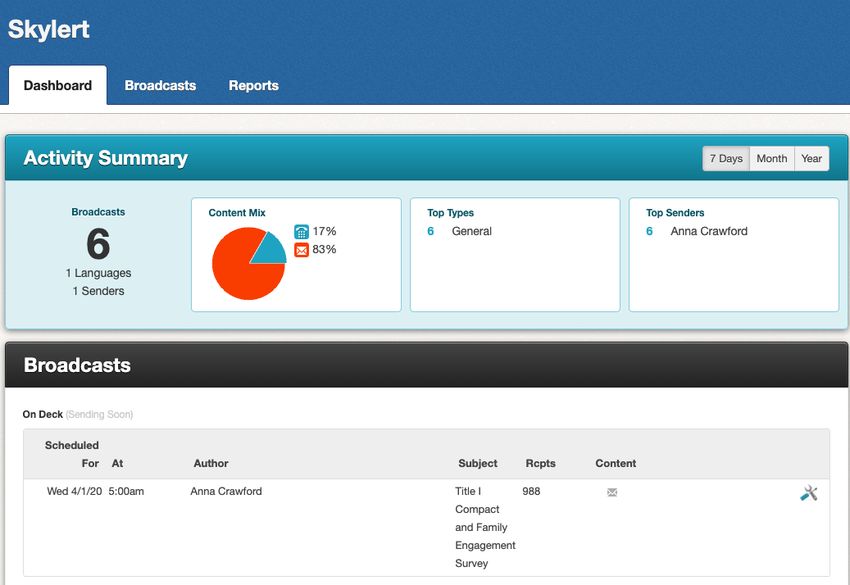Click the Activity Summary heading
This screenshot has width=850, height=585.
(x=106, y=158)
